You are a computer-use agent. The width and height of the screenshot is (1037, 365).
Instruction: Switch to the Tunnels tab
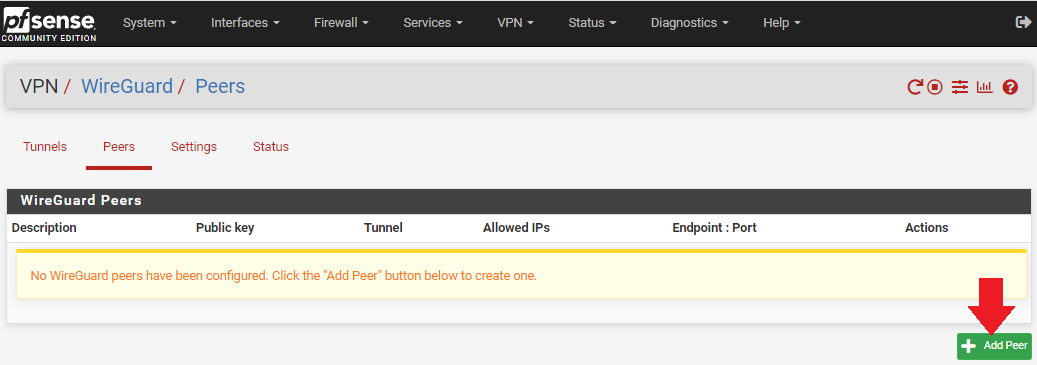45,147
